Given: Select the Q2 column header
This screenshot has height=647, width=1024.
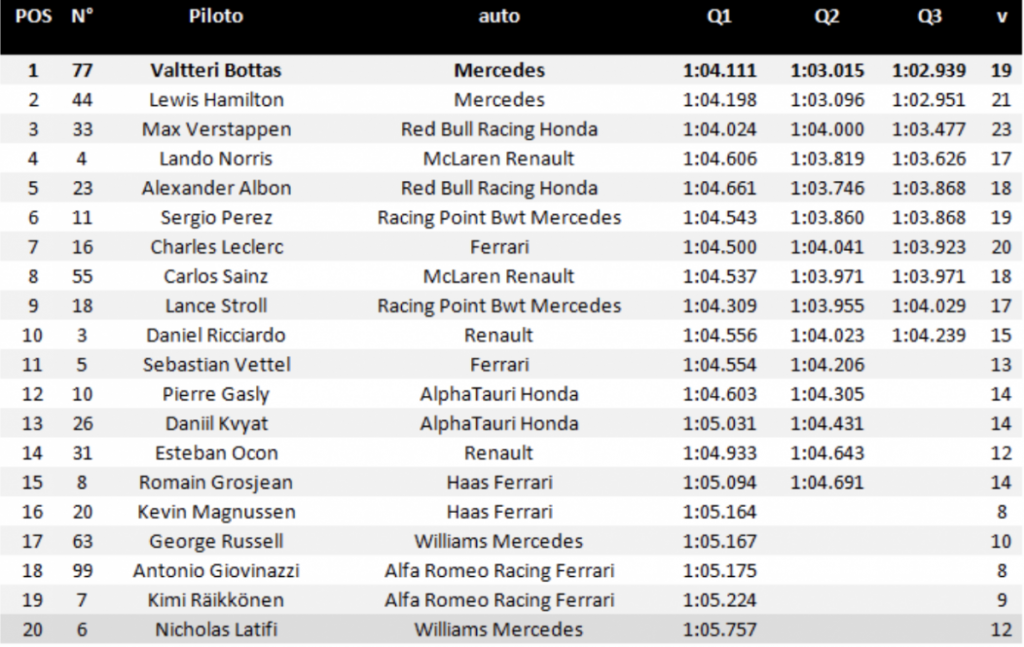Looking at the screenshot, I should click(826, 16).
